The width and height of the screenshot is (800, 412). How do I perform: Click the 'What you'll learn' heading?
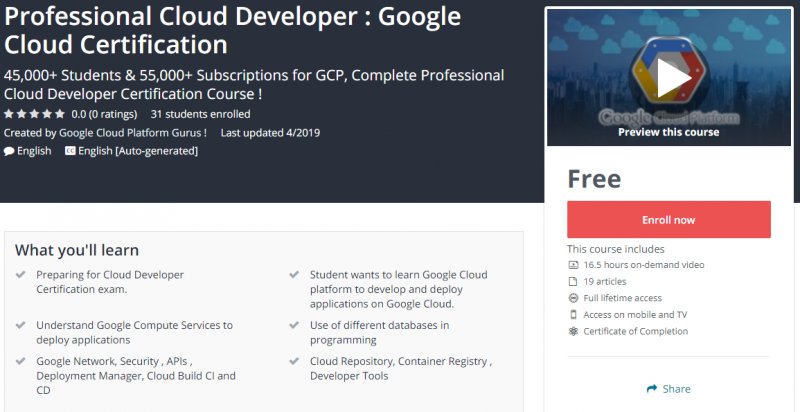pyautogui.click(x=77, y=250)
